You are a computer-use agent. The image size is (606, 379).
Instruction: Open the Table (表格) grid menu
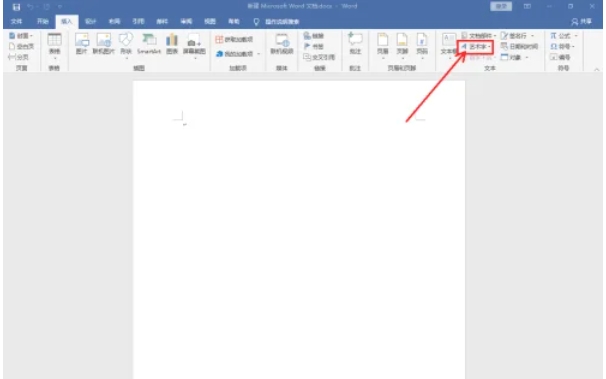coord(54,46)
